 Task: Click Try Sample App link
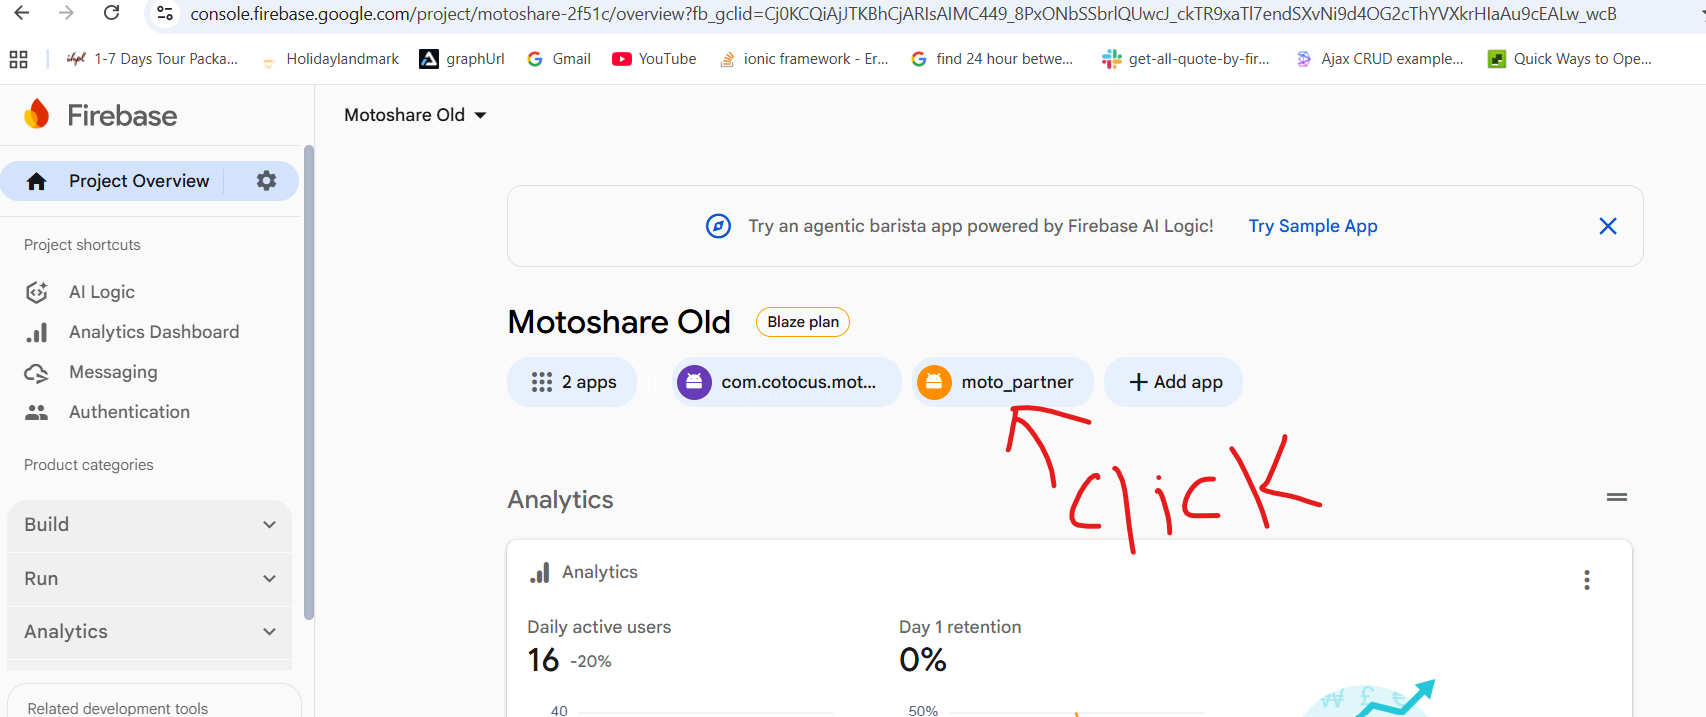[1313, 226]
